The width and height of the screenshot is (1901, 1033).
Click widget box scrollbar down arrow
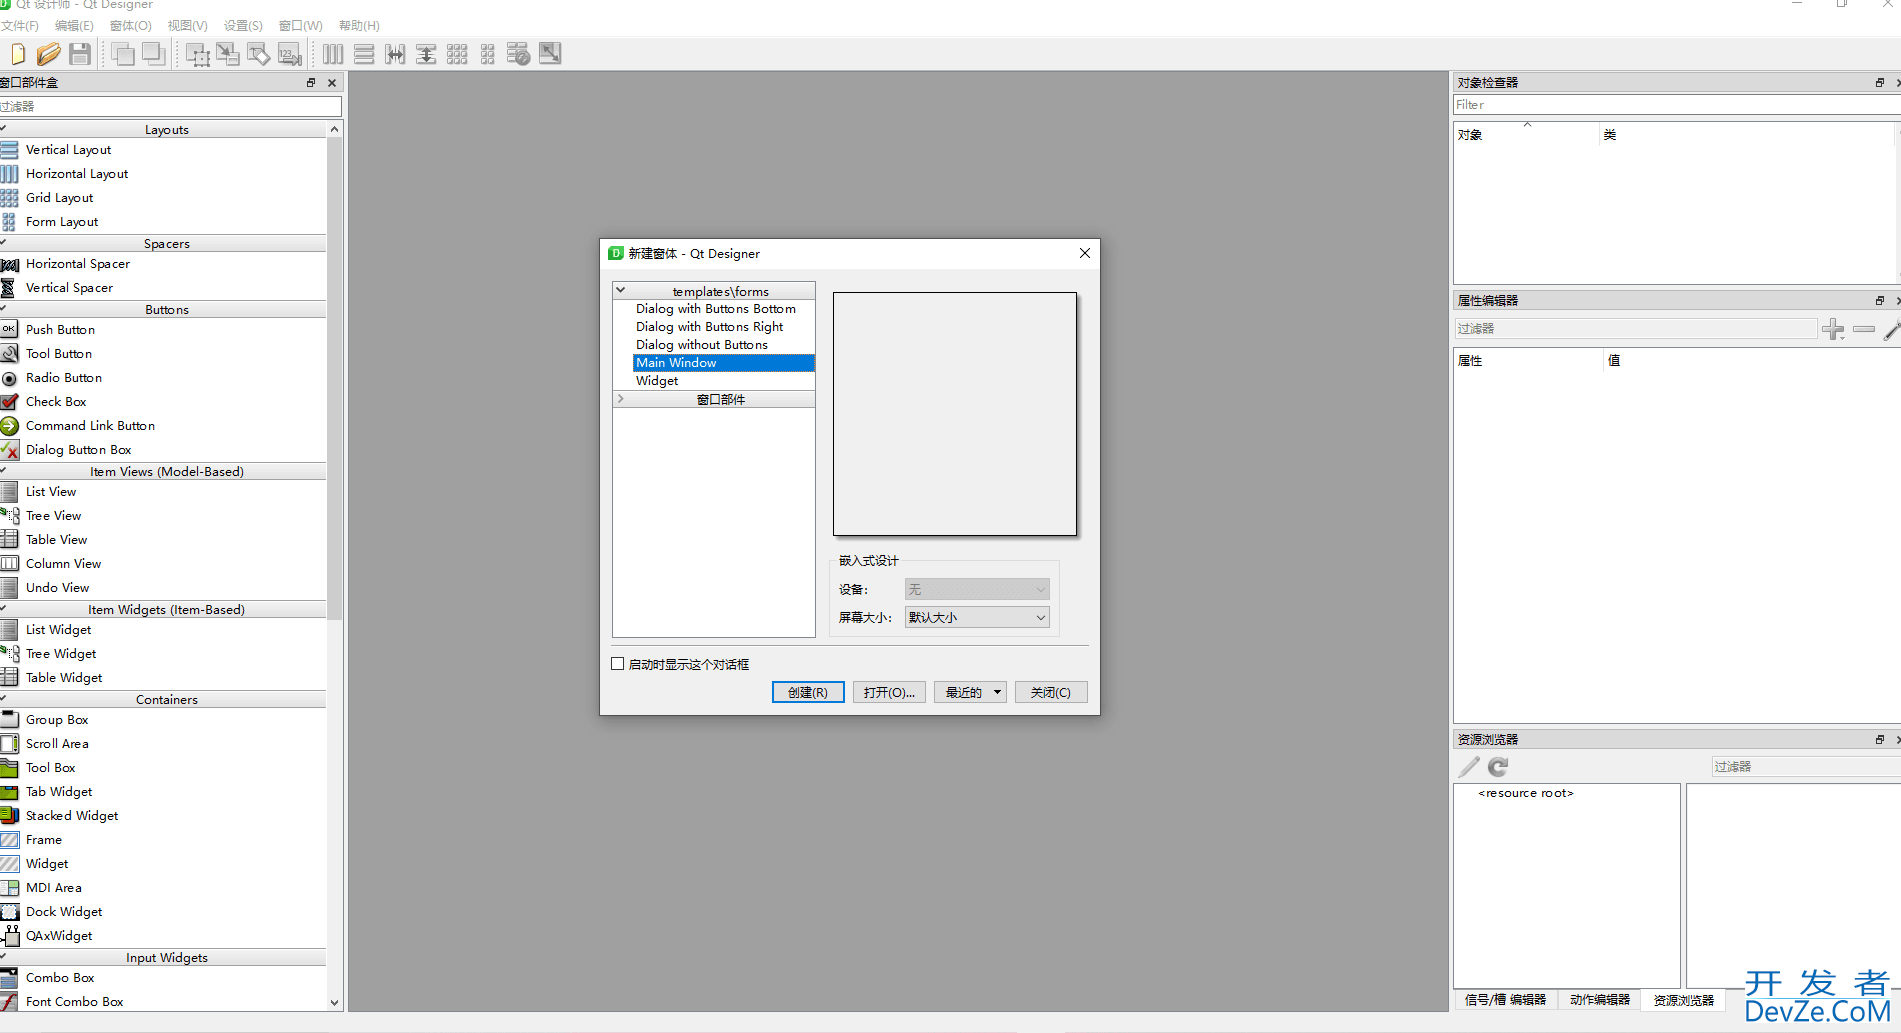pos(334,1002)
